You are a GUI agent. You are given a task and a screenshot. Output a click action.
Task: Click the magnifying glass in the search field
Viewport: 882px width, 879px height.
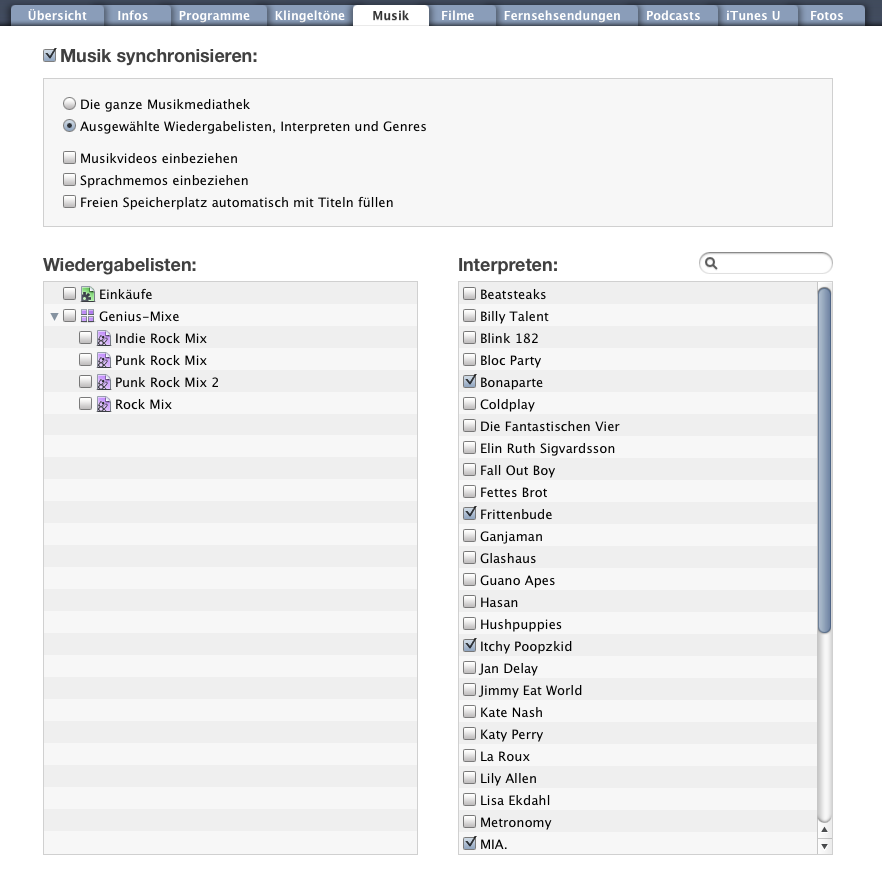(x=711, y=263)
